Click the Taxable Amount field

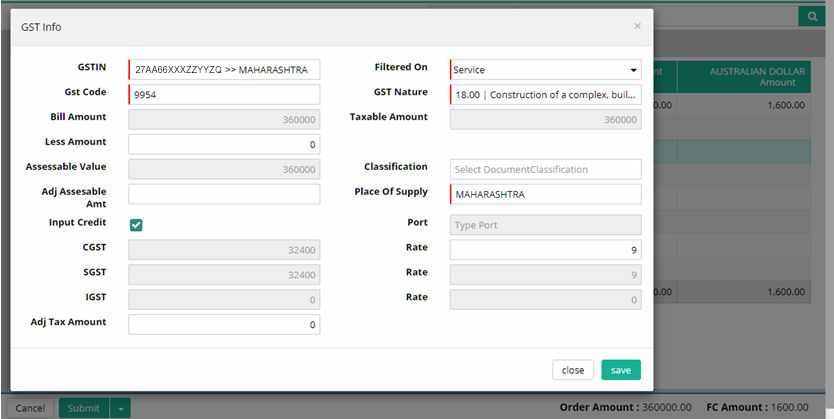pyautogui.click(x=546, y=120)
